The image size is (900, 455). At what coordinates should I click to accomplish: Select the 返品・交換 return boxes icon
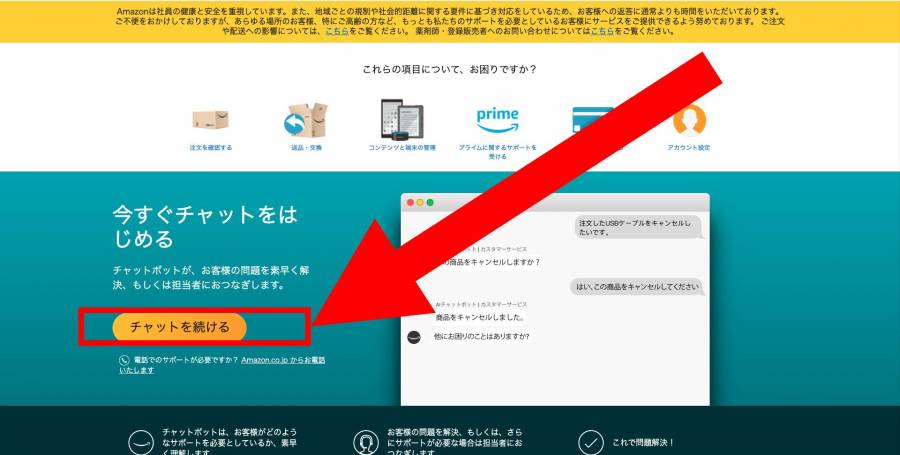(306, 119)
